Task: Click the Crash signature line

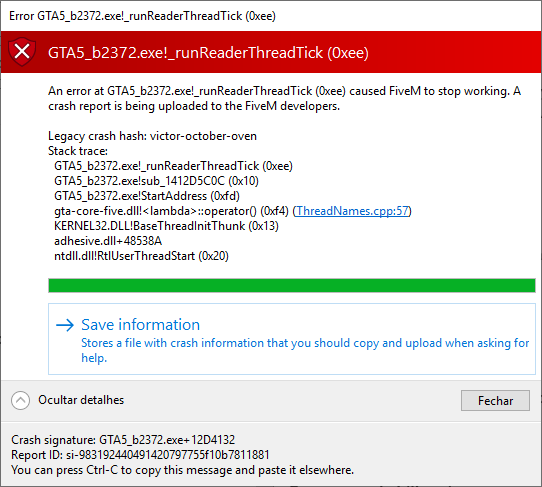Action: 123,440
